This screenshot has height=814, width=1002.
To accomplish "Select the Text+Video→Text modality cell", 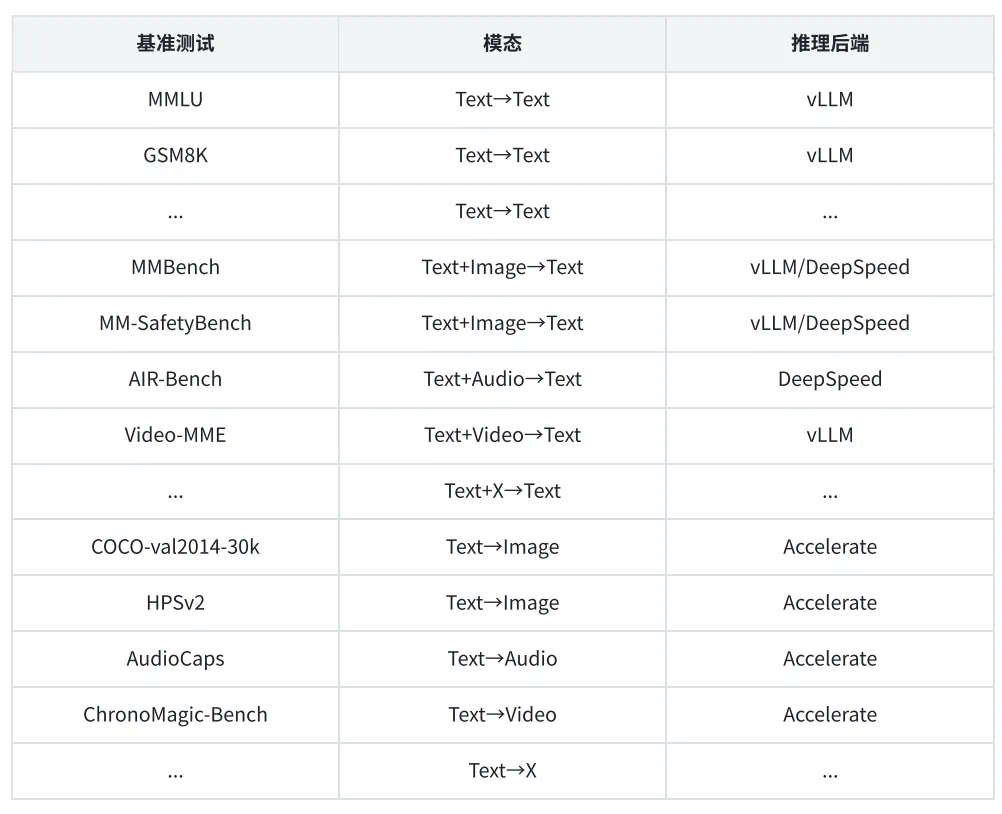I will point(502,435).
